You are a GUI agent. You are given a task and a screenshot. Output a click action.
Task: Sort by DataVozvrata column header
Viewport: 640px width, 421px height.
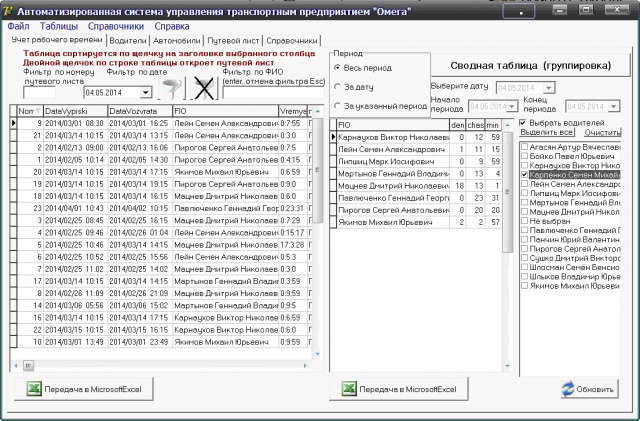[x=140, y=111]
